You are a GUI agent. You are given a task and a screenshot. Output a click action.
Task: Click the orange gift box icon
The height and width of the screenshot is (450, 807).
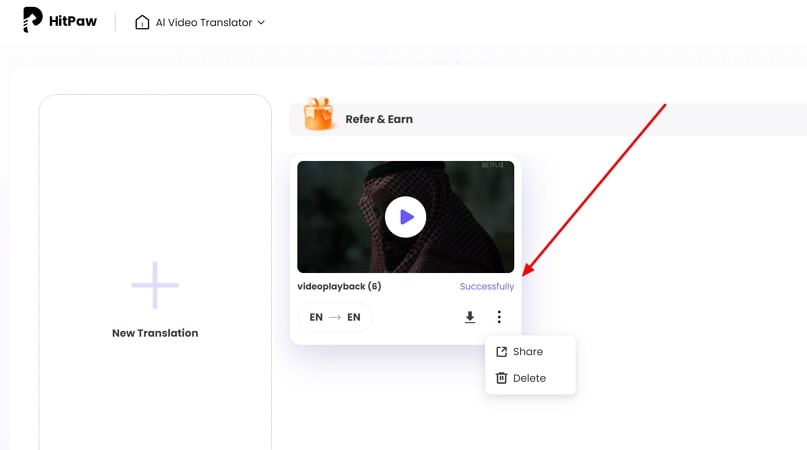(x=319, y=116)
